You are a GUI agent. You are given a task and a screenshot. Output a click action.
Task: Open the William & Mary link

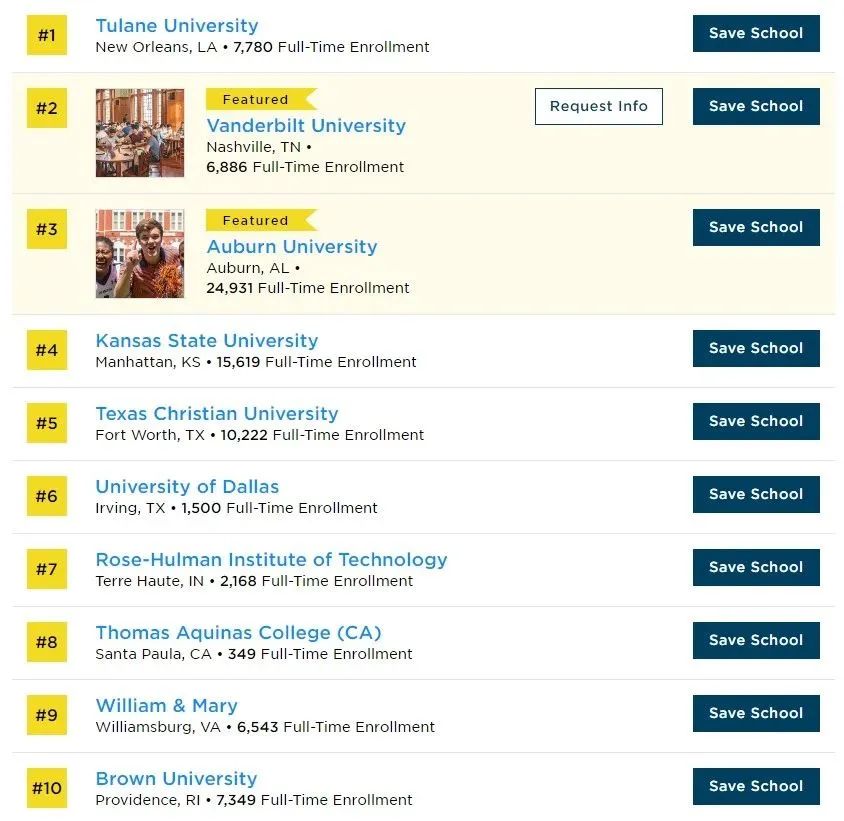click(166, 706)
